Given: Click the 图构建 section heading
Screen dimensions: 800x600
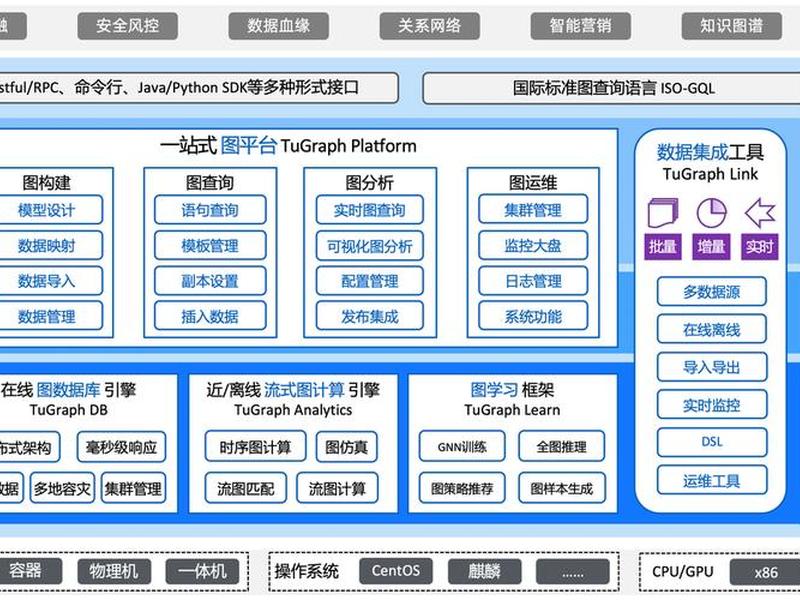Looking at the screenshot, I should 46,182.
